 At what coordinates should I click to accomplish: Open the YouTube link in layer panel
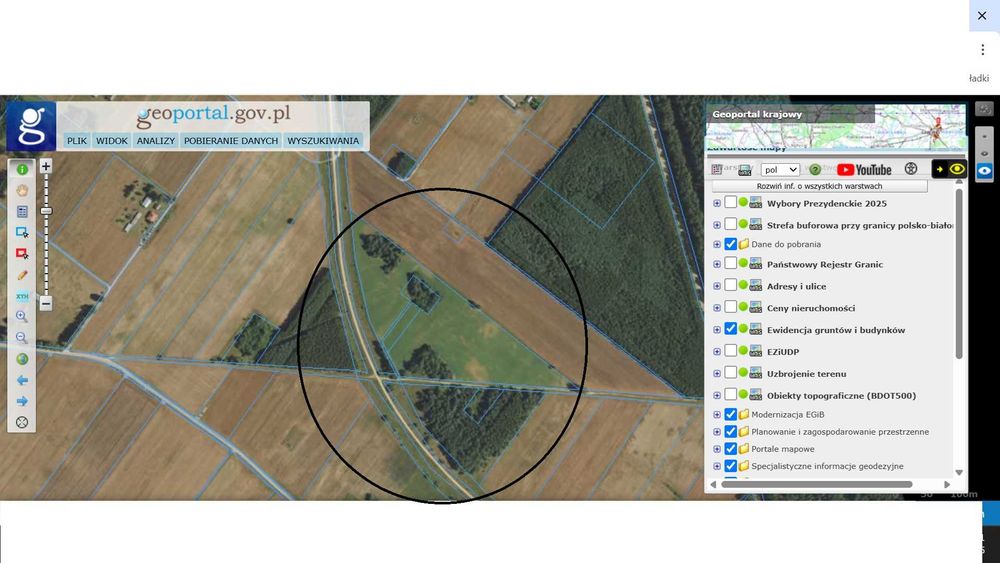point(864,170)
